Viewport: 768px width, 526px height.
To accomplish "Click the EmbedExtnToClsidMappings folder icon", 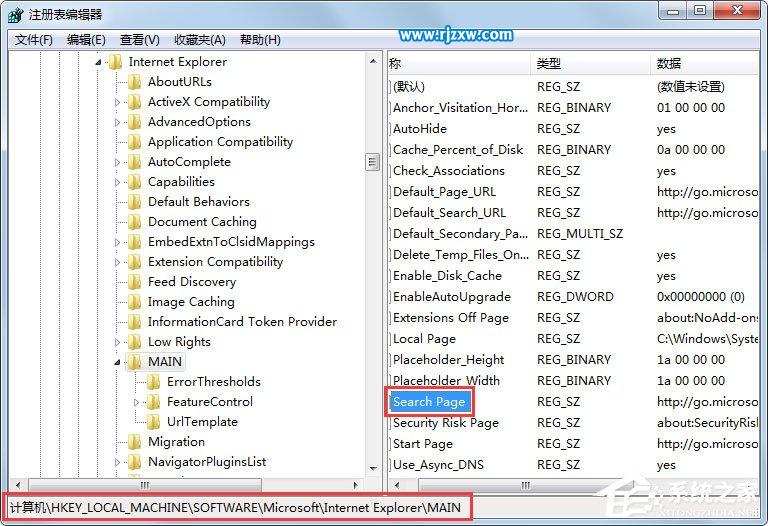I will 134,242.
